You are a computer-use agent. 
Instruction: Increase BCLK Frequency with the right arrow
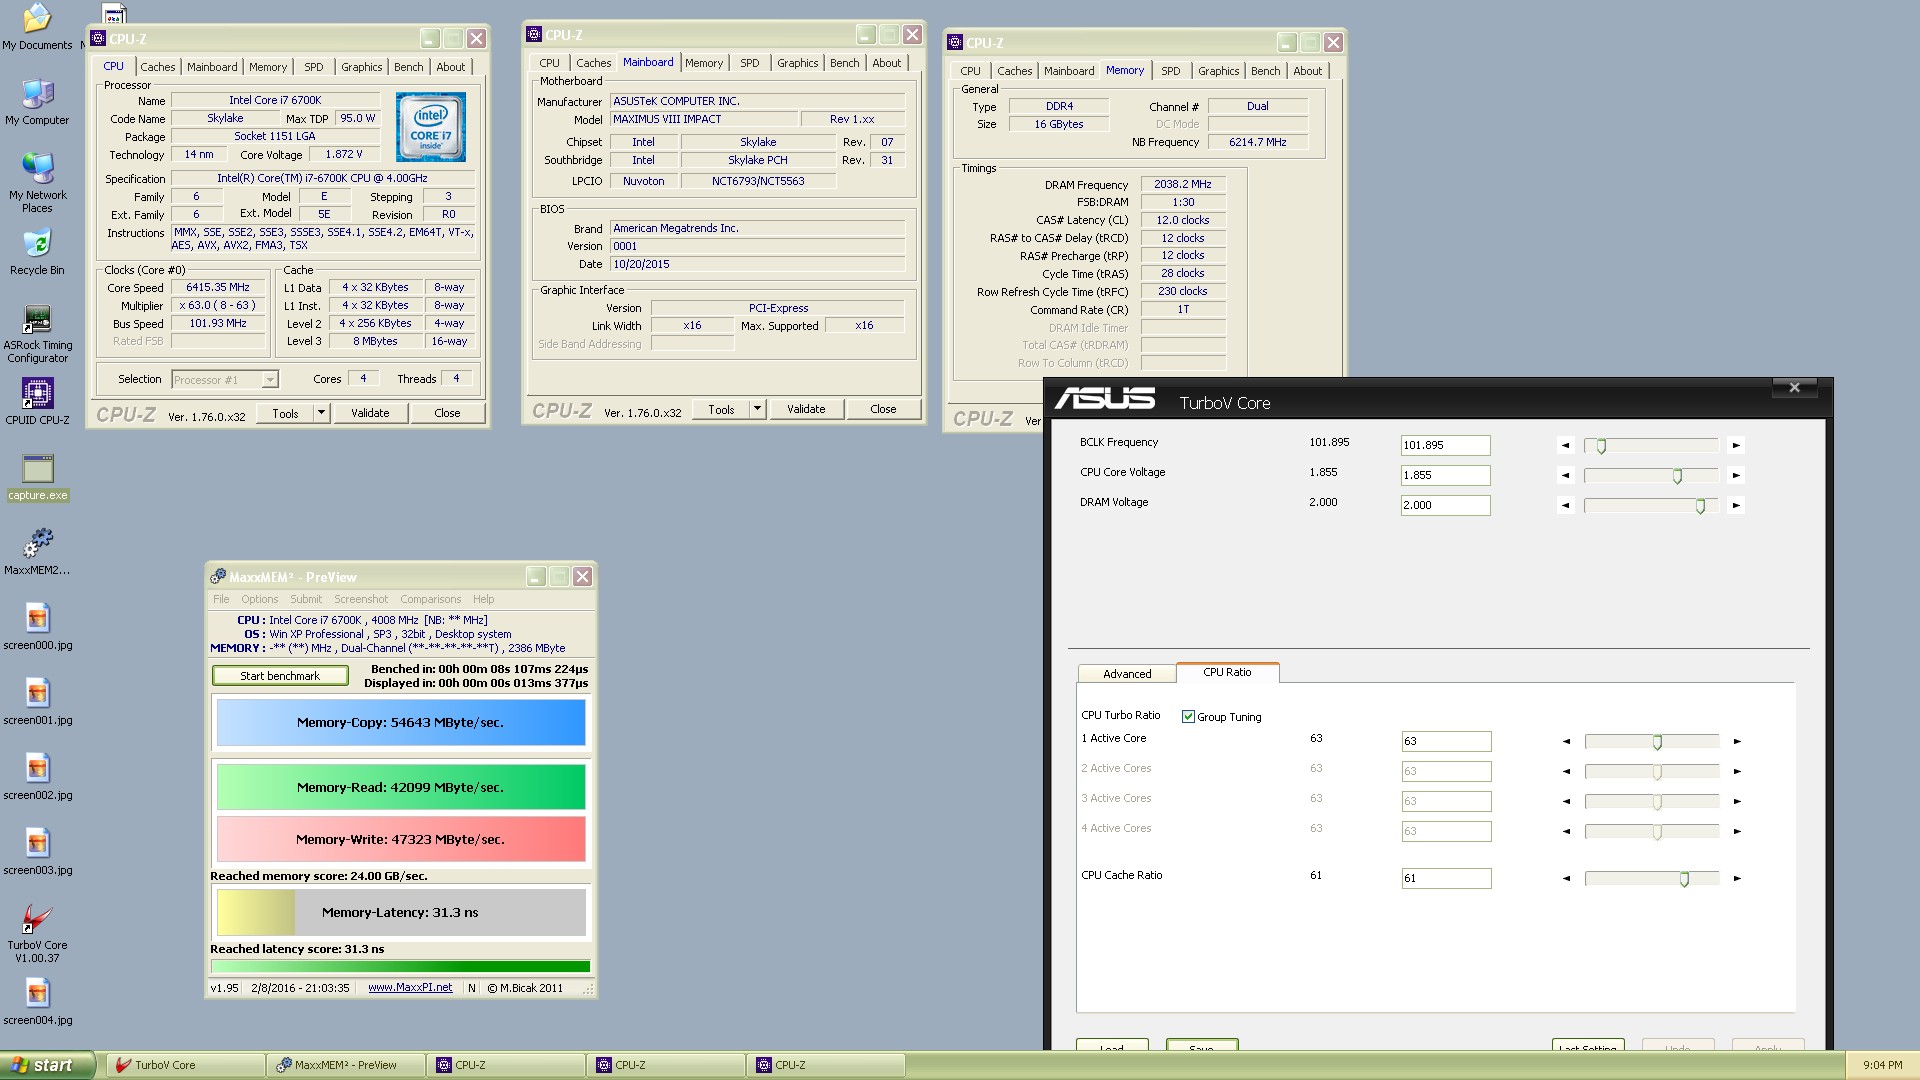tap(1736, 445)
